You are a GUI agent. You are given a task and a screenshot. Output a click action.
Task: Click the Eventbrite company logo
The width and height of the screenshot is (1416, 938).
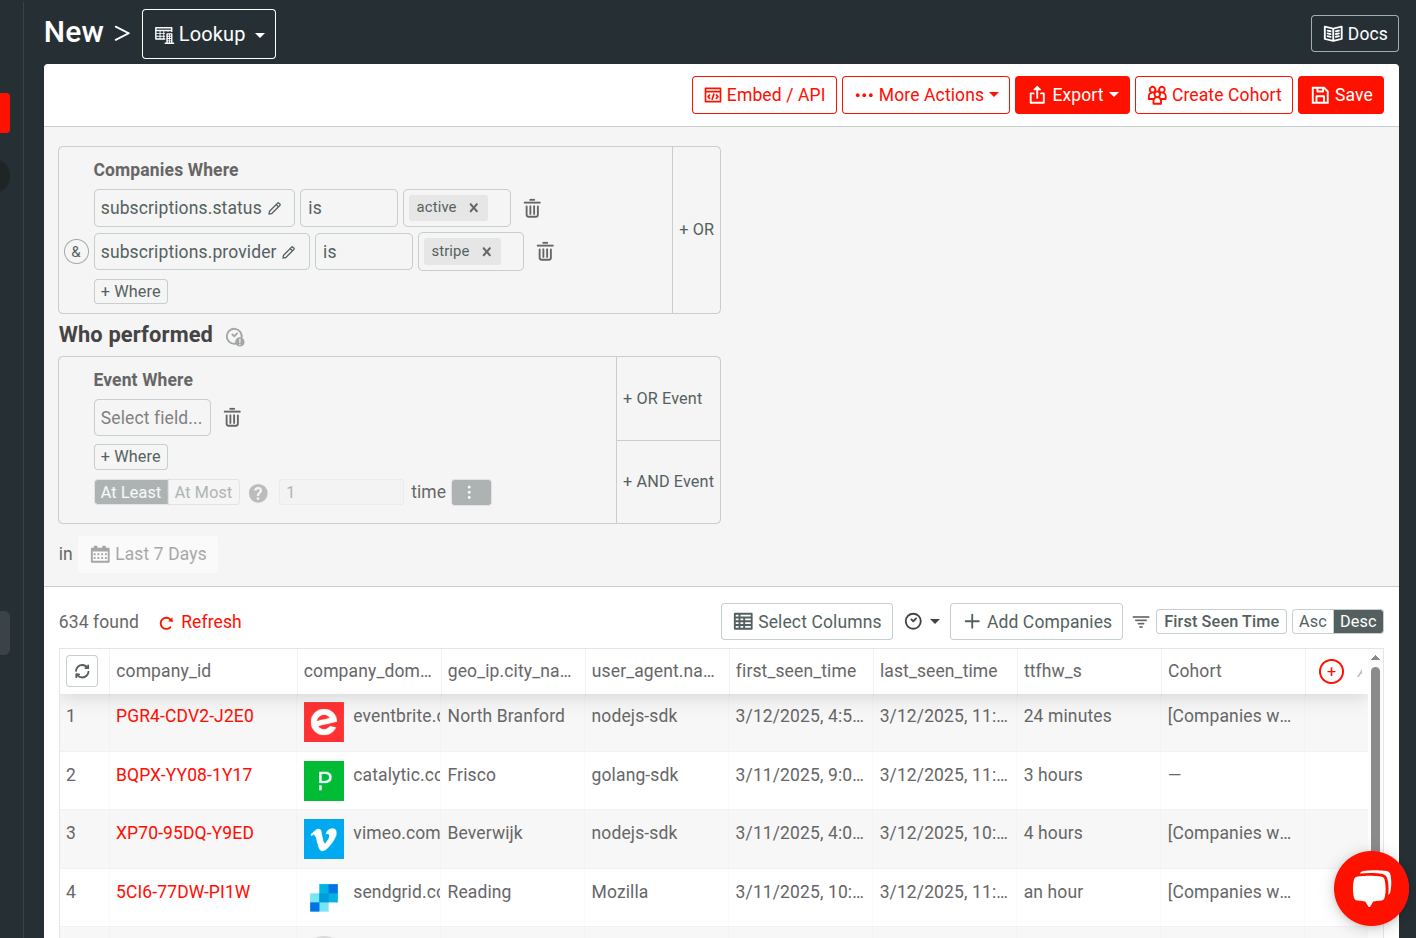pos(323,721)
